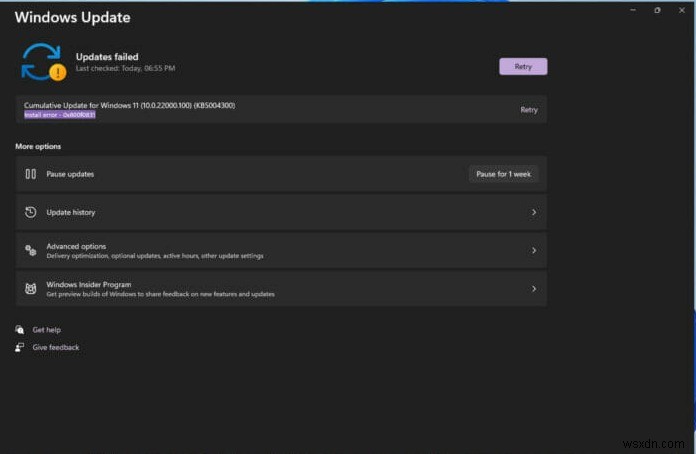
Task: Click the Give feedback link
Action: [x=56, y=347]
